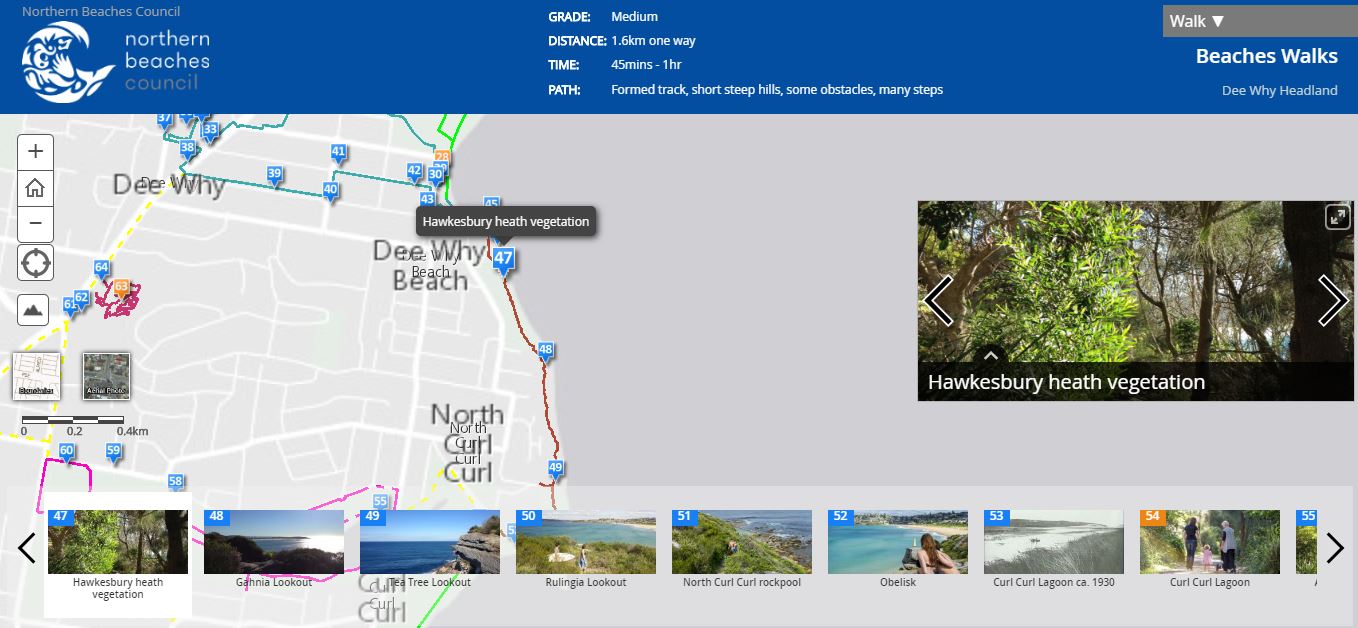Switch to Boundaries basemap thumbnail
This screenshot has width=1358, height=628.
click(x=36, y=376)
